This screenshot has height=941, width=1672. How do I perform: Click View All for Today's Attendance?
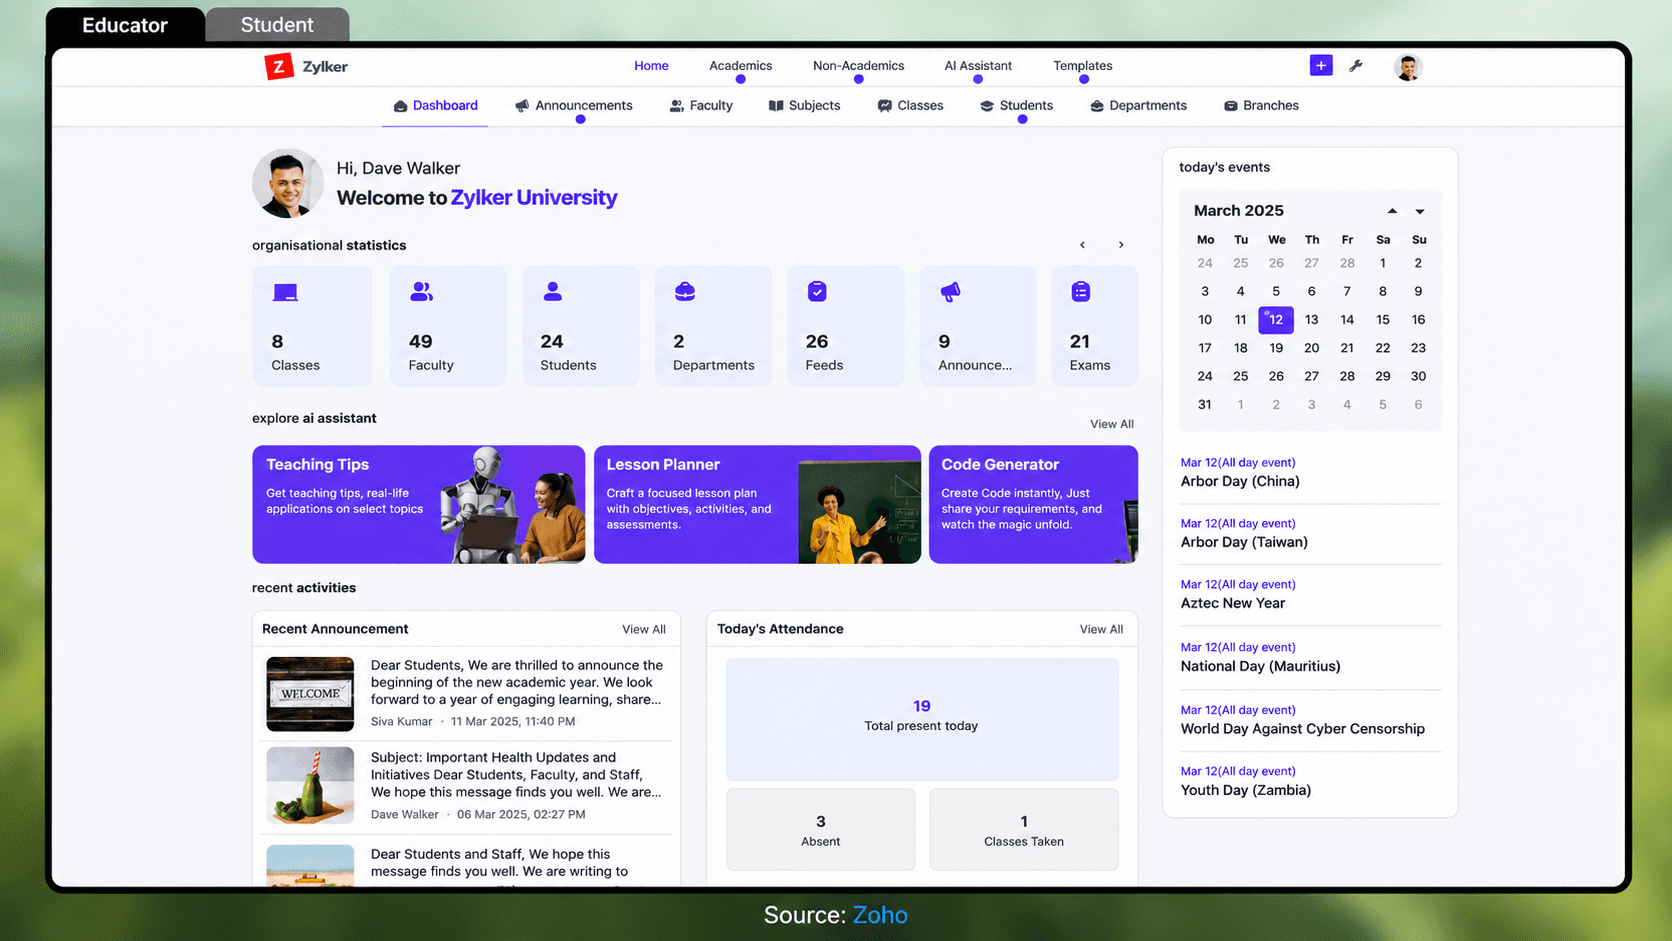coord(1101,630)
